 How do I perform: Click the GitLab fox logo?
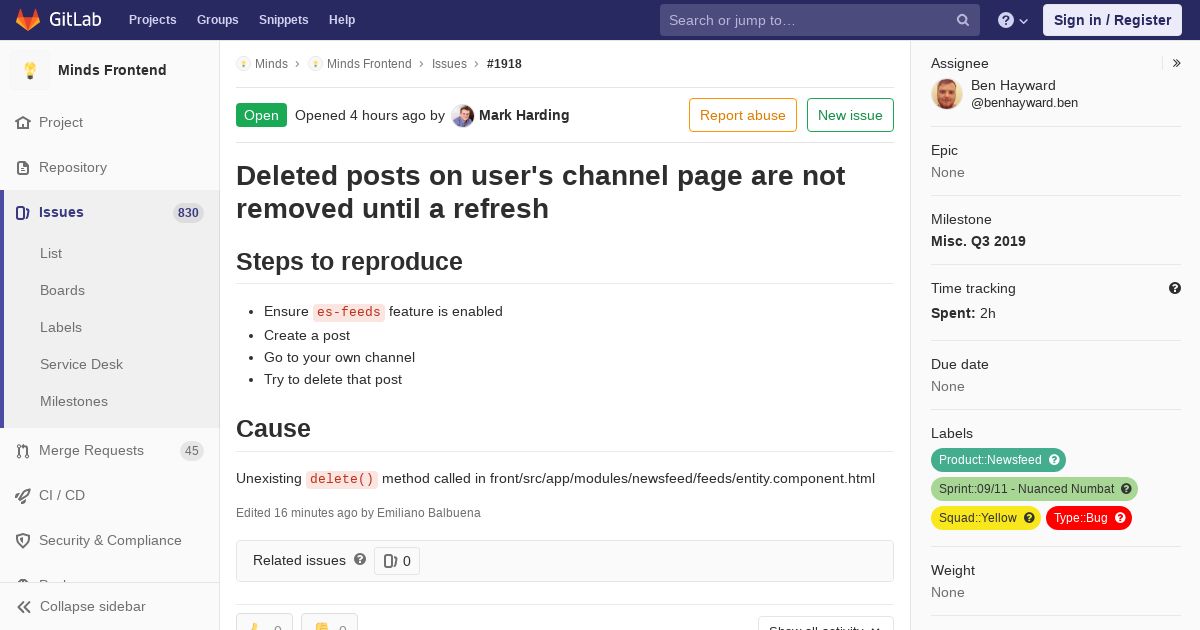coord(29,19)
